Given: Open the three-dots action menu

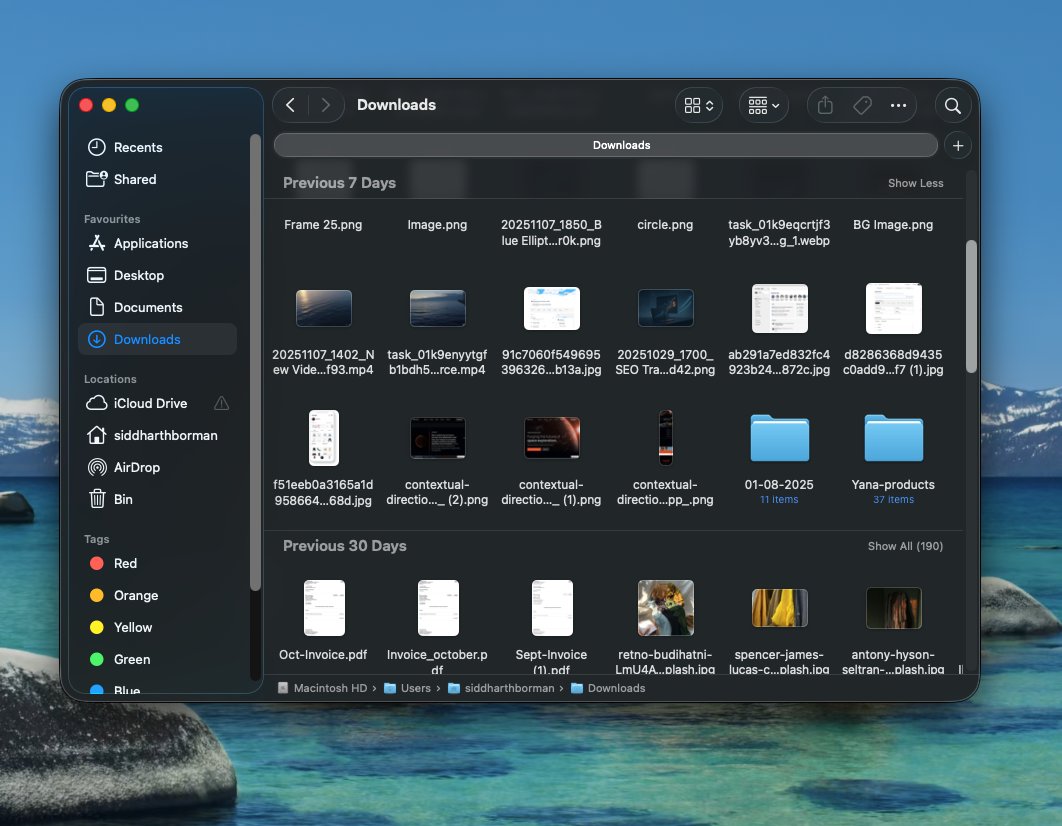Looking at the screenshot, I should (x=898, y=105).
